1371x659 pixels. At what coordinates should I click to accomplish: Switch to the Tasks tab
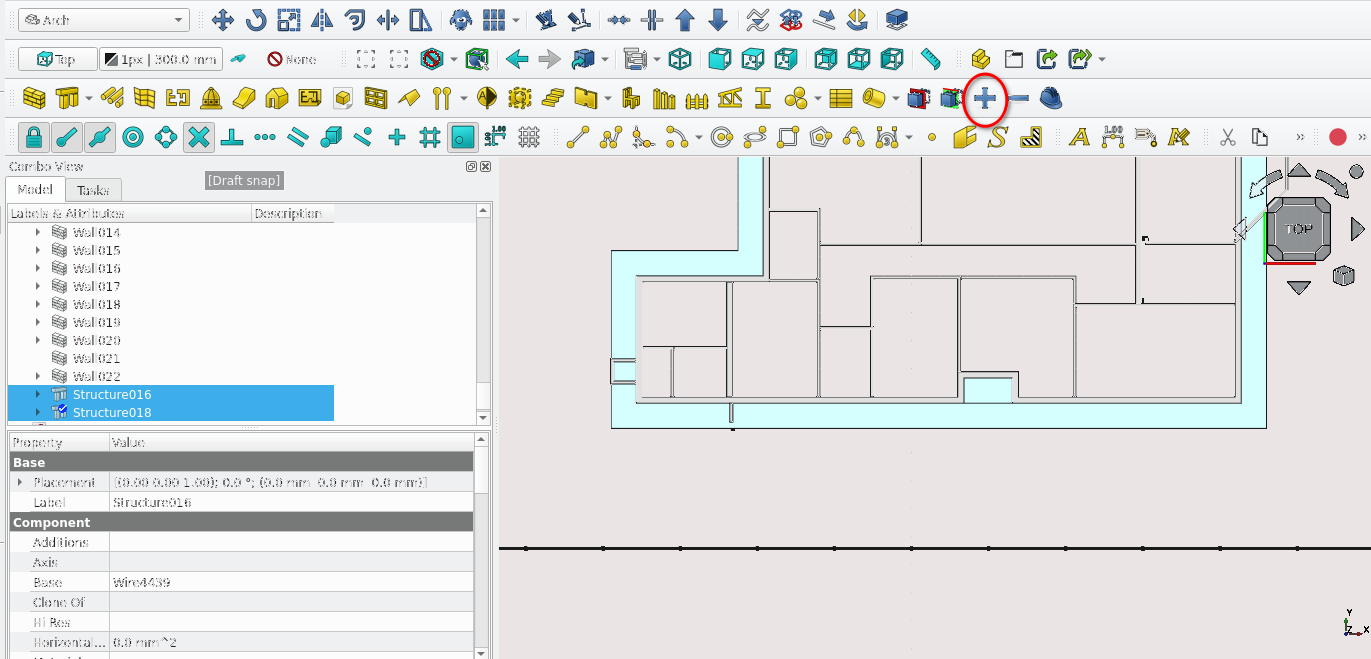(93, 190)
